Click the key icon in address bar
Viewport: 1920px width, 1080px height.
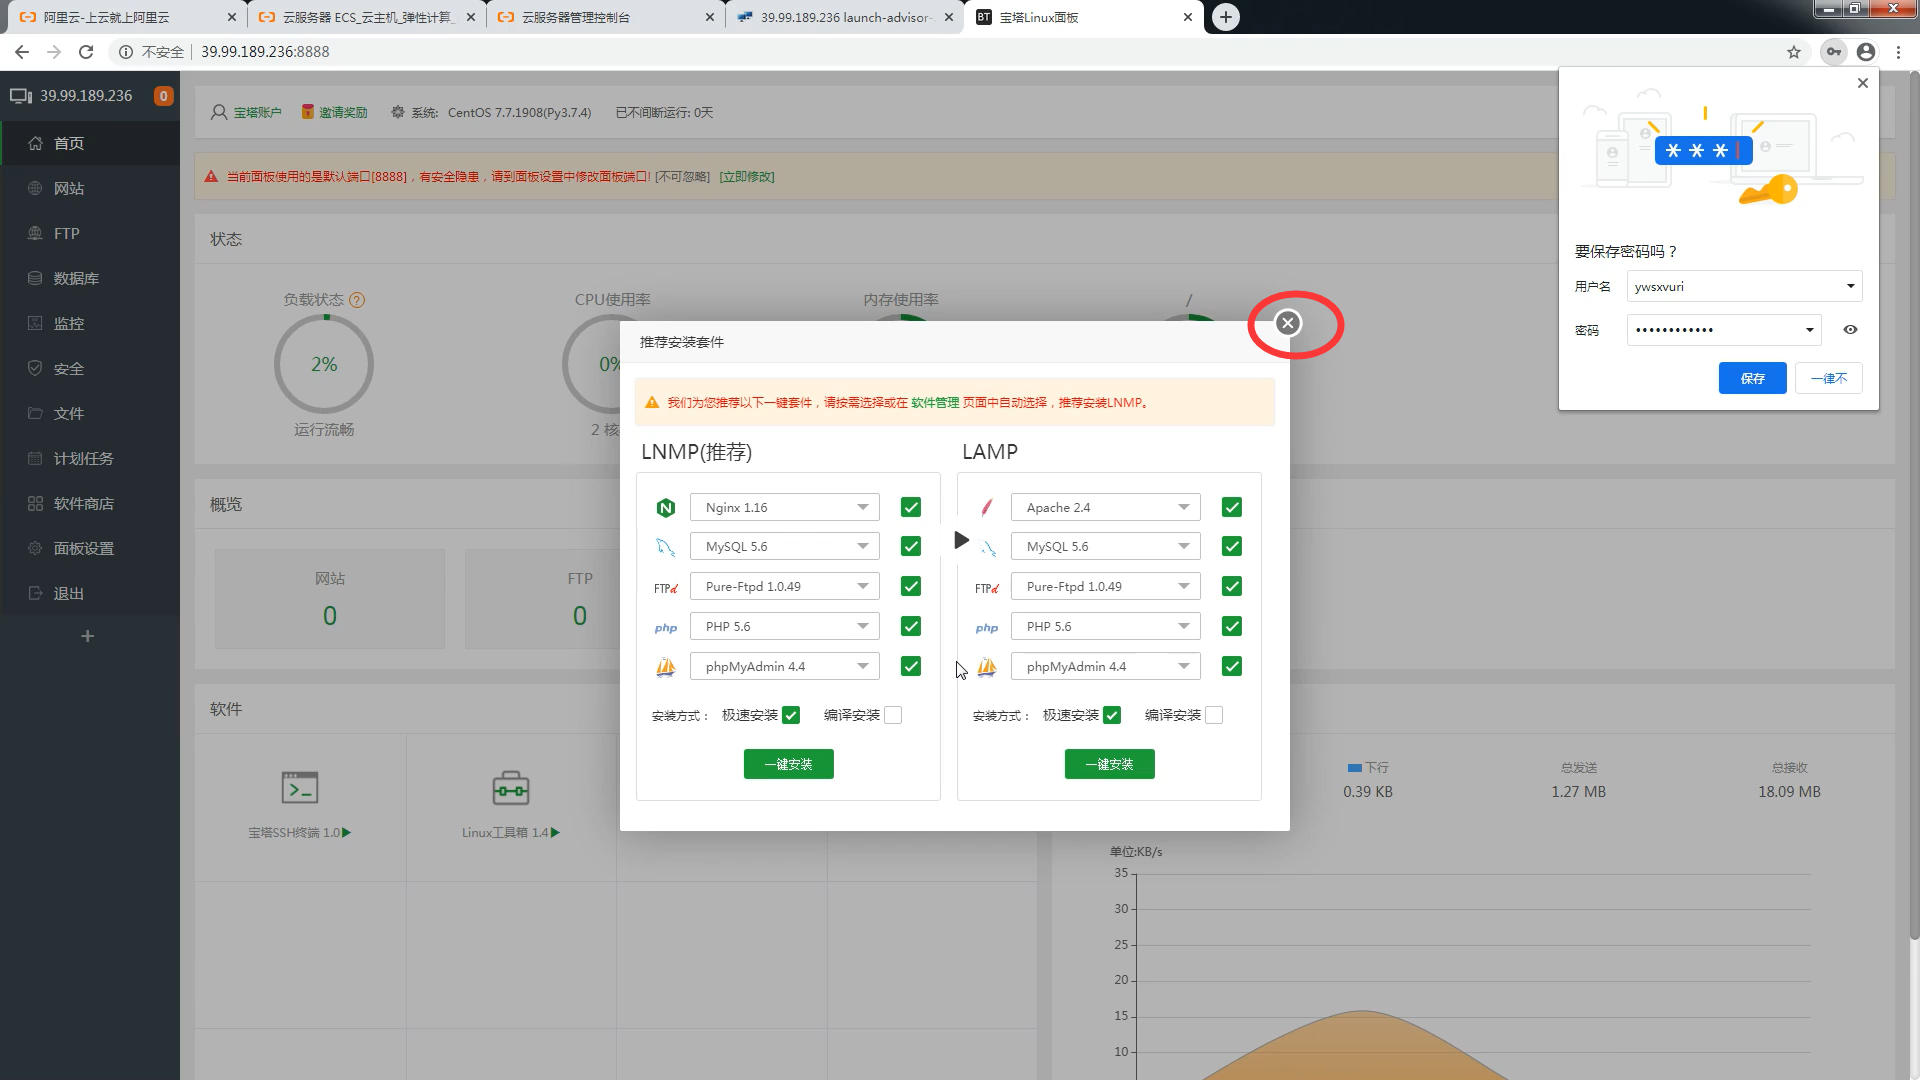[1834, 52]
